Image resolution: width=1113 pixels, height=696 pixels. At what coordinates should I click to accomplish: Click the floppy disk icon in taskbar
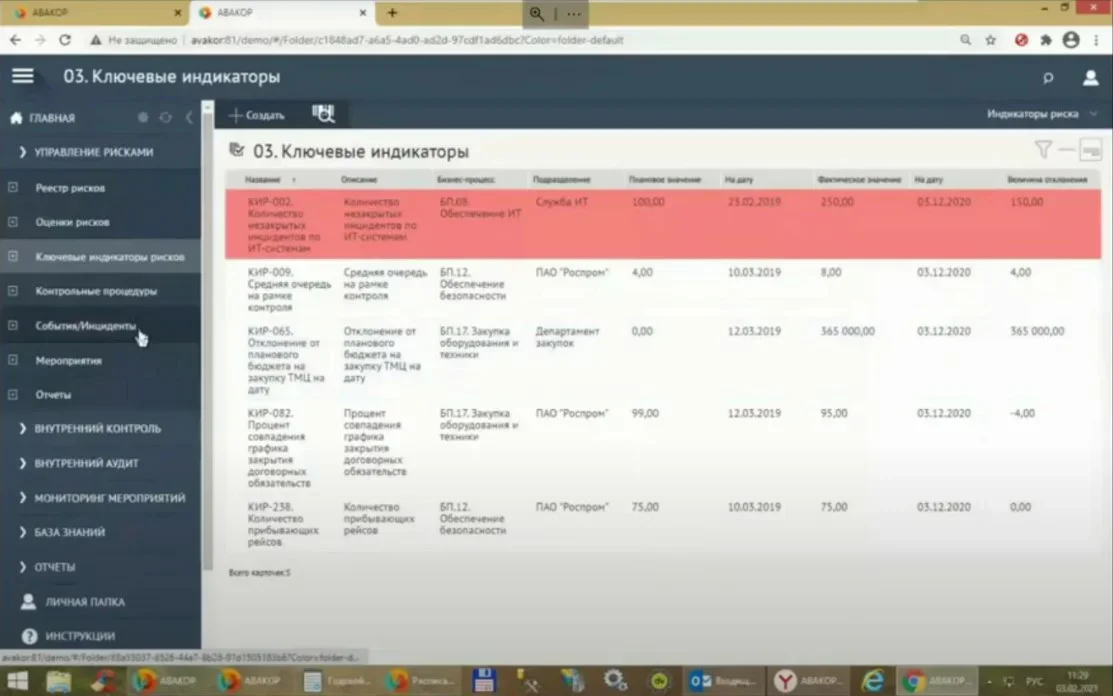click(x=484, y=680)
